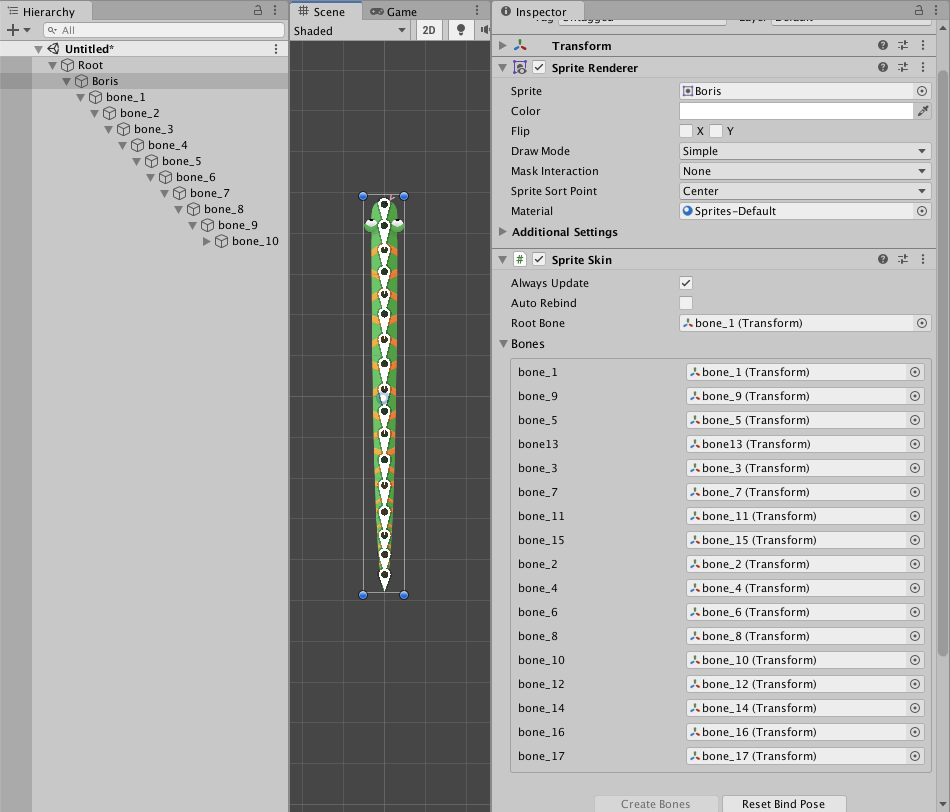The width and height of the screenshot is (950, 812).
Task: Enable the Flip X checkbox
Action: 686,131
